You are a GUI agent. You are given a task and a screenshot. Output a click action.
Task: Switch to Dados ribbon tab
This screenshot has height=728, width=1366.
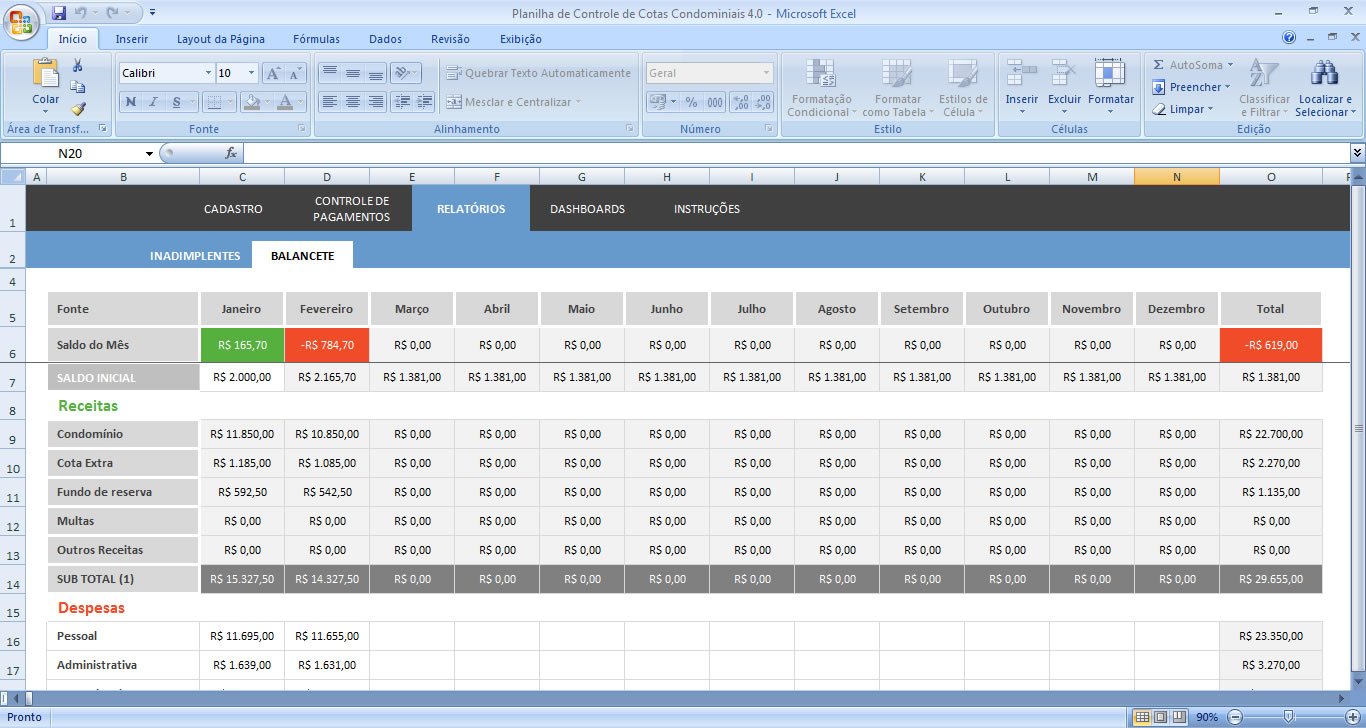click(x=385, y=39)
